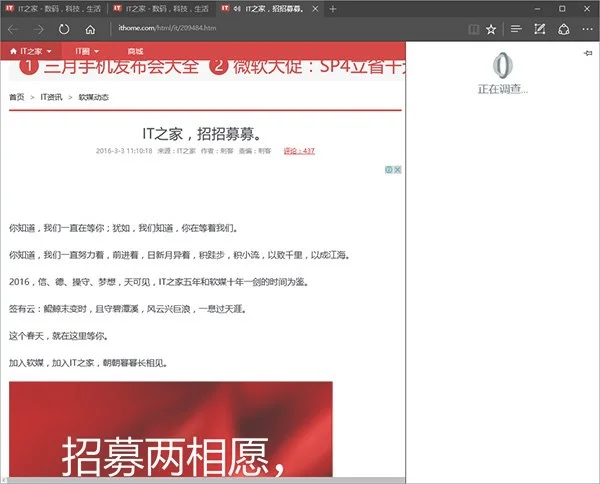This screenshot has height=484, width=600.
Task: Open the browser home page
Action: pyautogui.click(x=90, y=29)
